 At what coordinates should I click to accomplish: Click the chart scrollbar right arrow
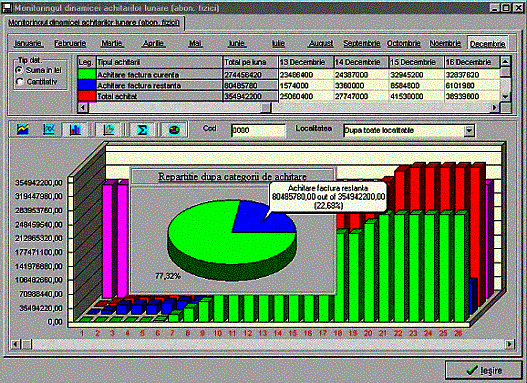tap(510, 344)
